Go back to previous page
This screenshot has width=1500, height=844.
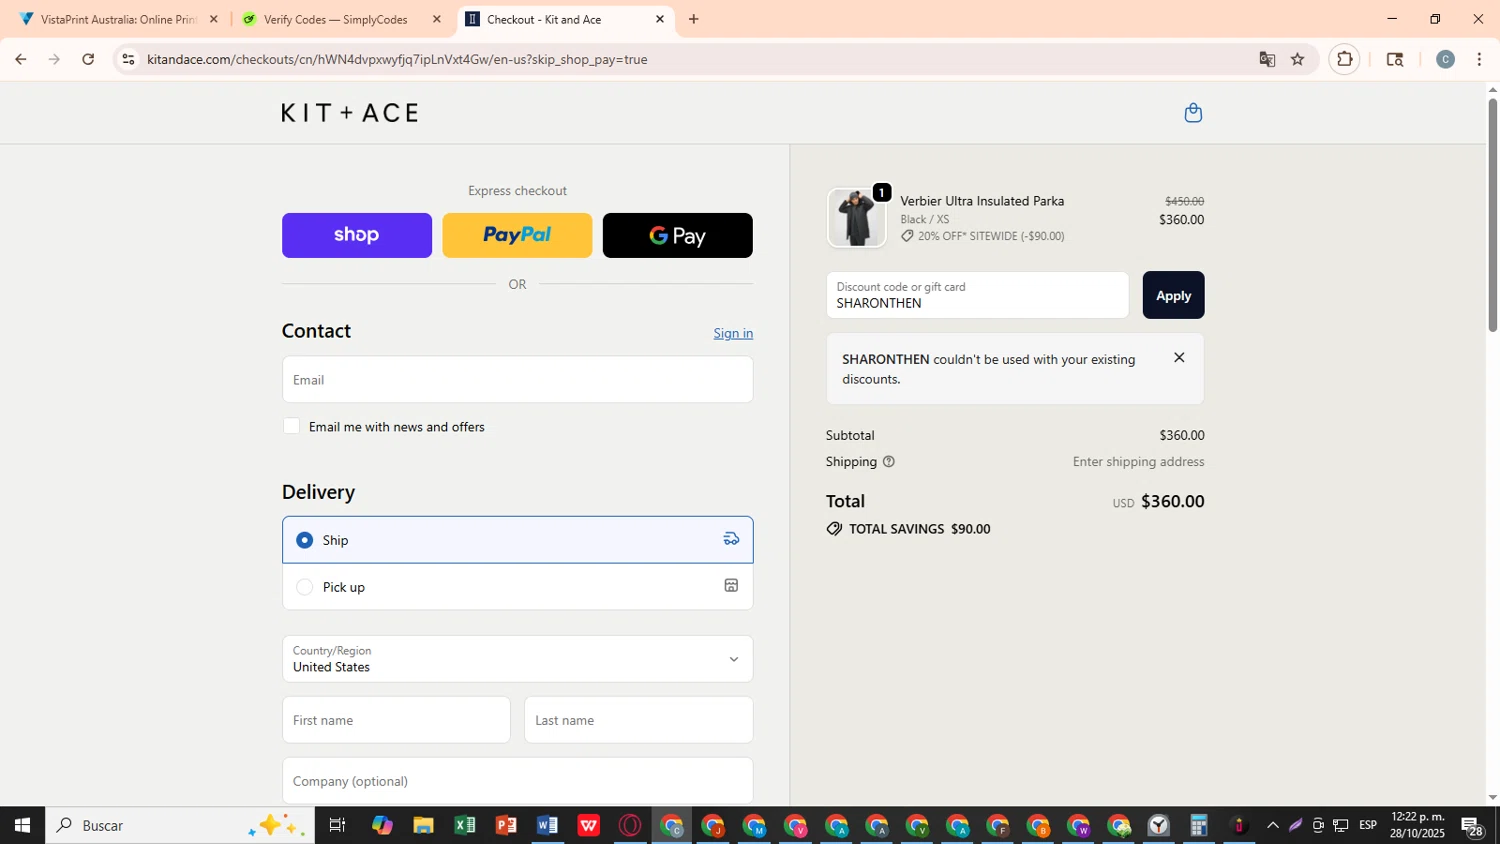point(20,59)
